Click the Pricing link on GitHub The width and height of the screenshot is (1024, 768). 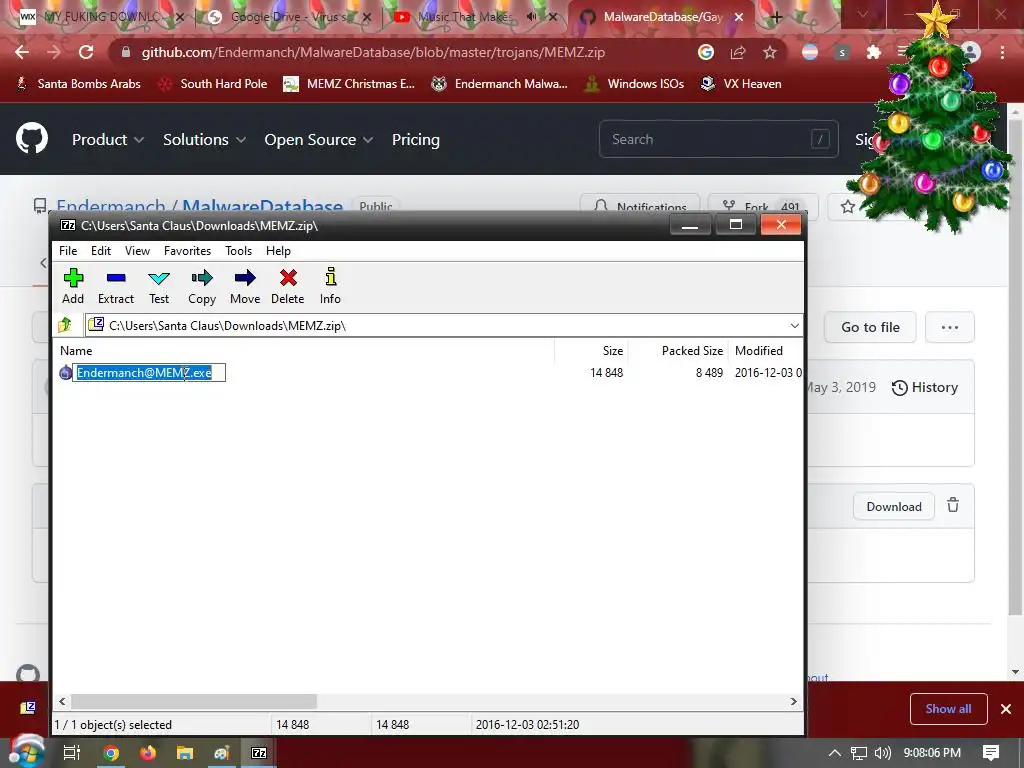tap(415, 139)
